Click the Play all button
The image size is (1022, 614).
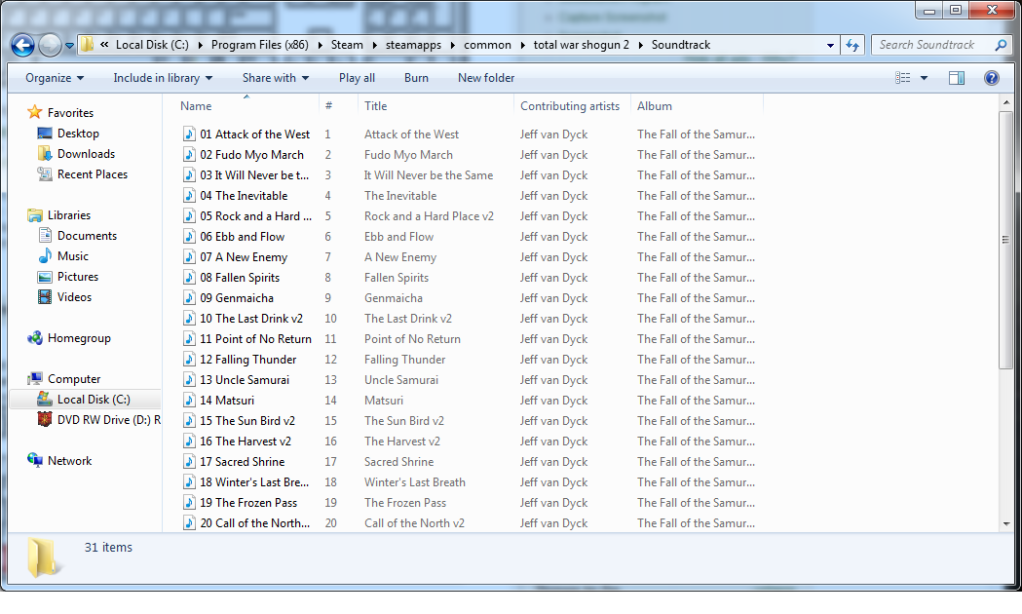(x=357, y=78)
